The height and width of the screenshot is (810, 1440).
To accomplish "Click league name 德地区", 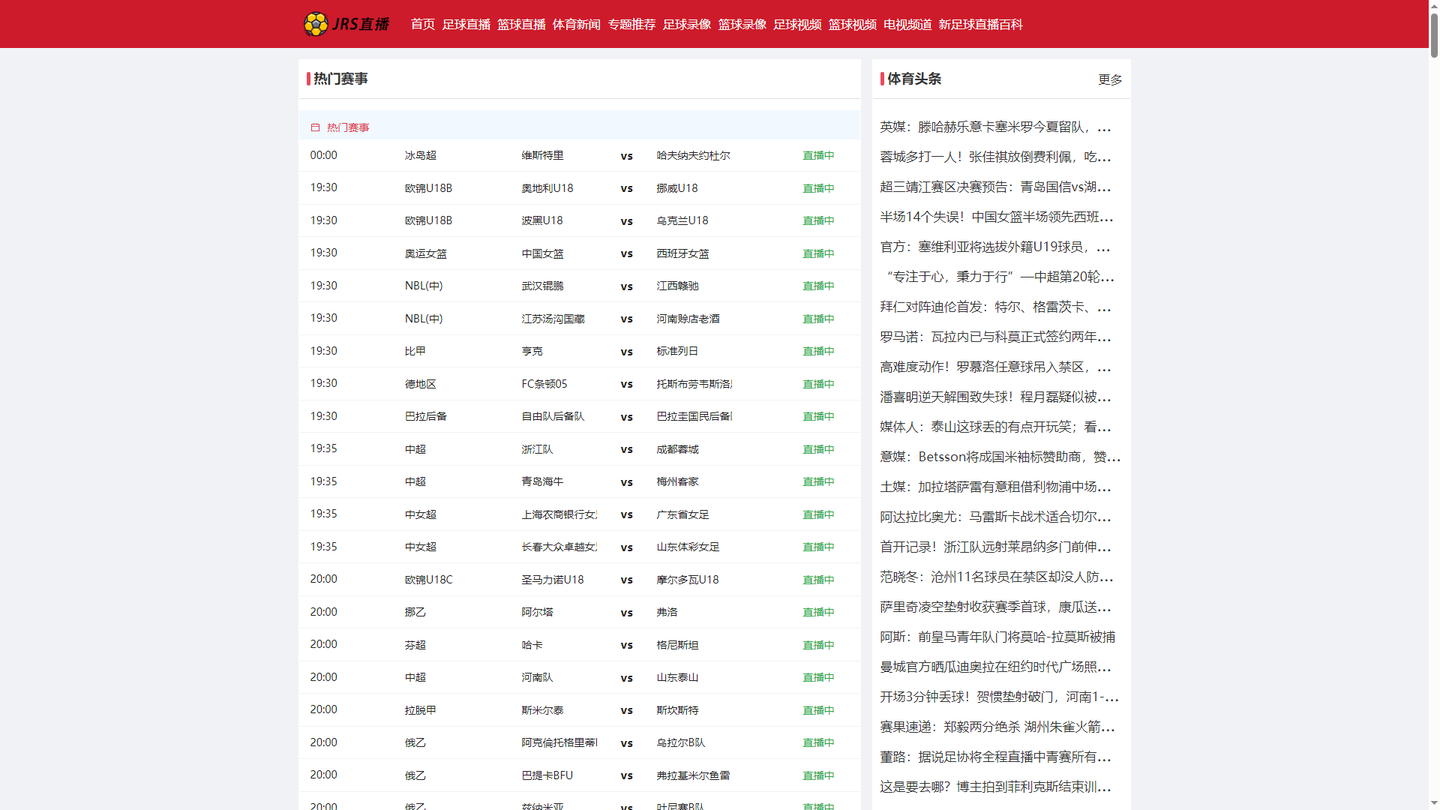I will (420, 384).
